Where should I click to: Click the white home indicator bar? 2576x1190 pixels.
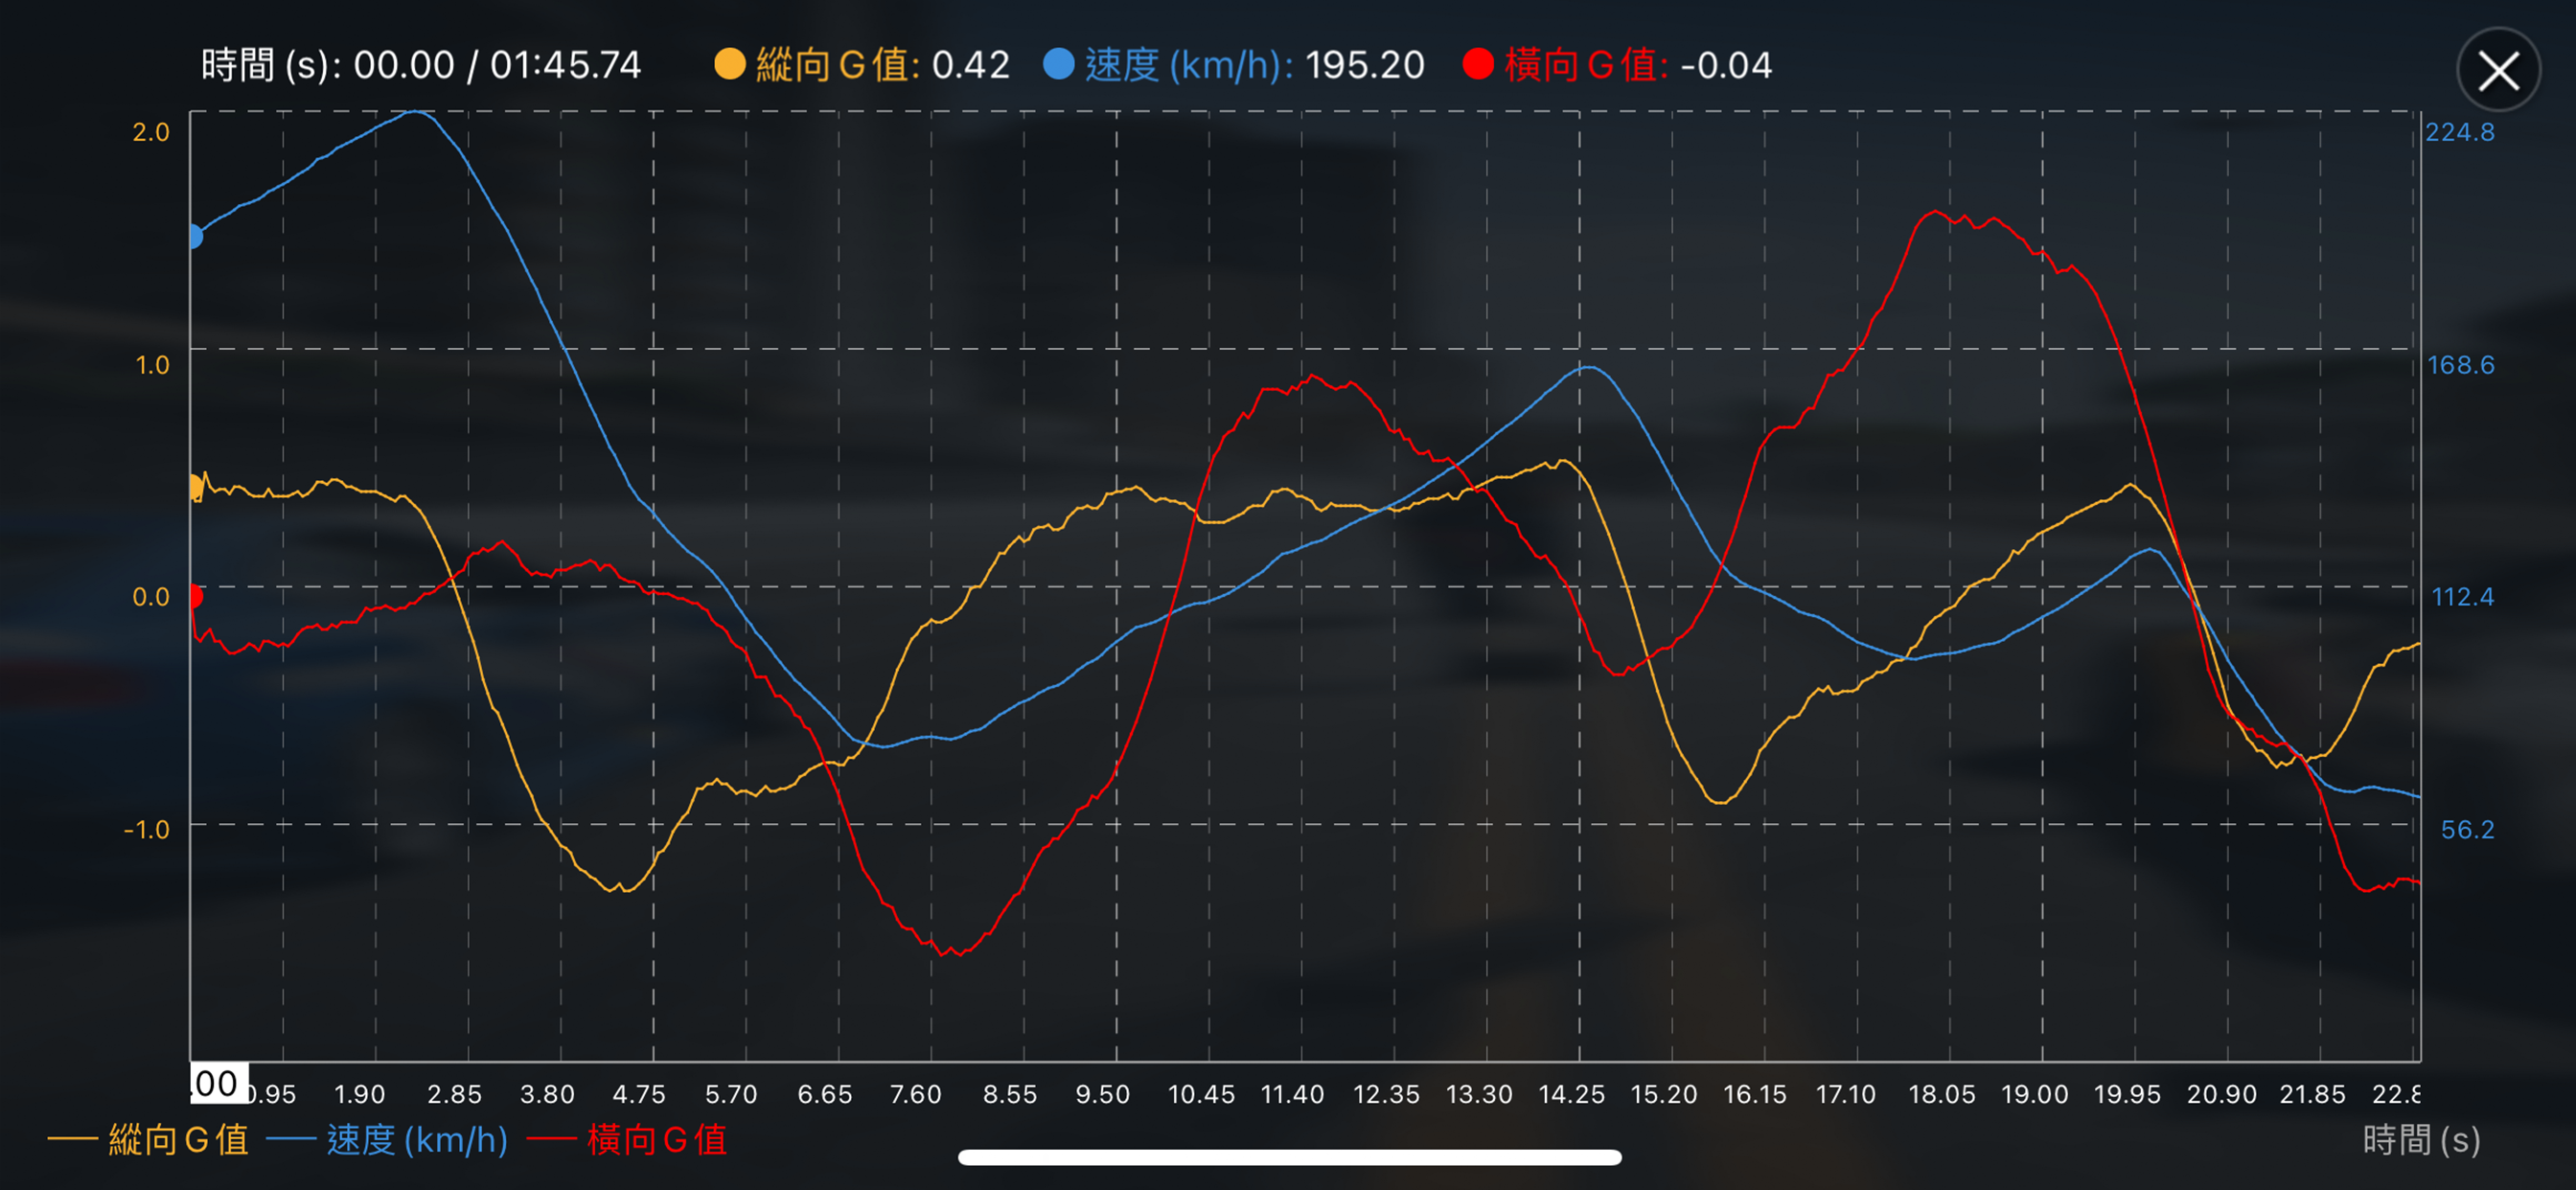1289,1157
